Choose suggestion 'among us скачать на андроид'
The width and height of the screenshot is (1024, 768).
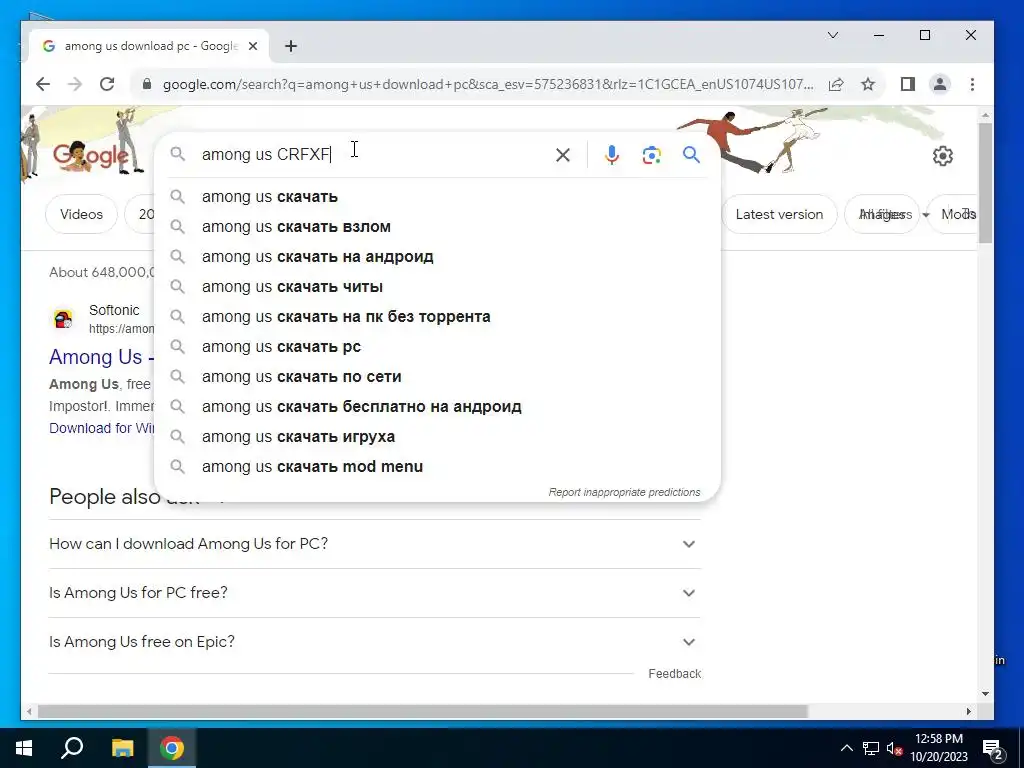click(x=438, y=257)
